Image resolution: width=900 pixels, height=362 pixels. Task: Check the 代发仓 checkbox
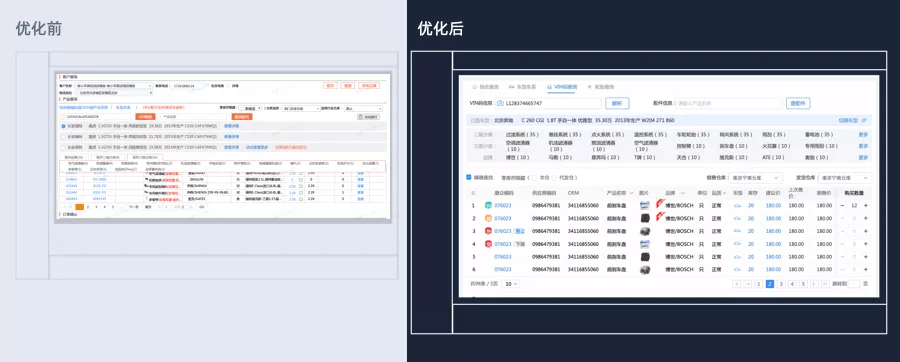[x=553, y=178]
